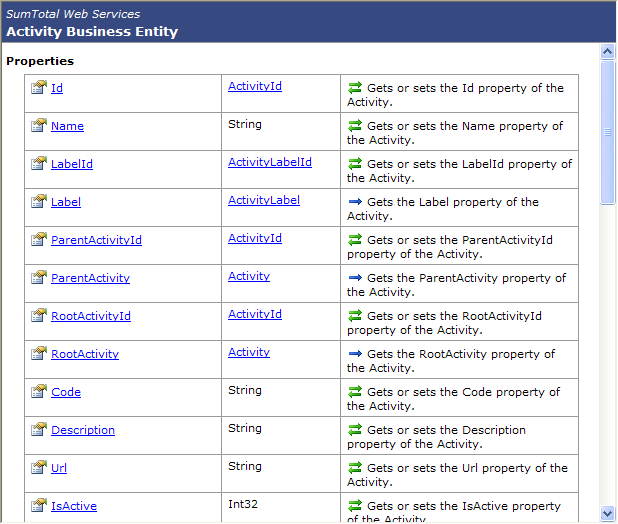Click the get/set arrows icon in Description row
Screen dimensions: 618x524
click(x=354, y=430)
